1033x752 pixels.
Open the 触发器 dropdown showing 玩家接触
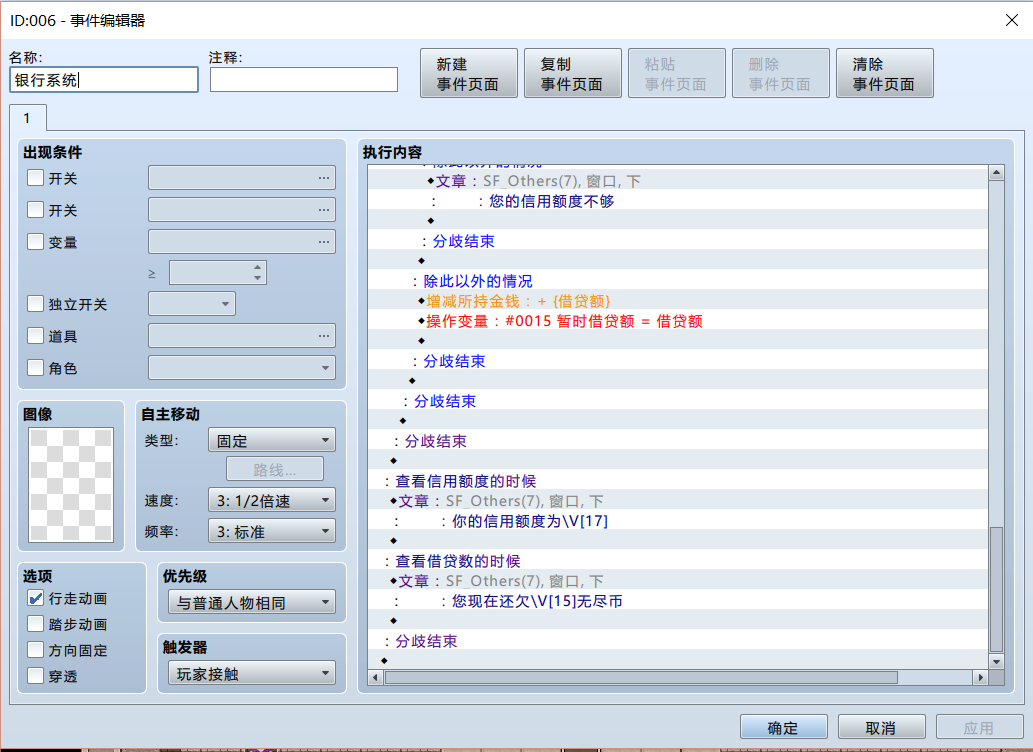[252, 674]
